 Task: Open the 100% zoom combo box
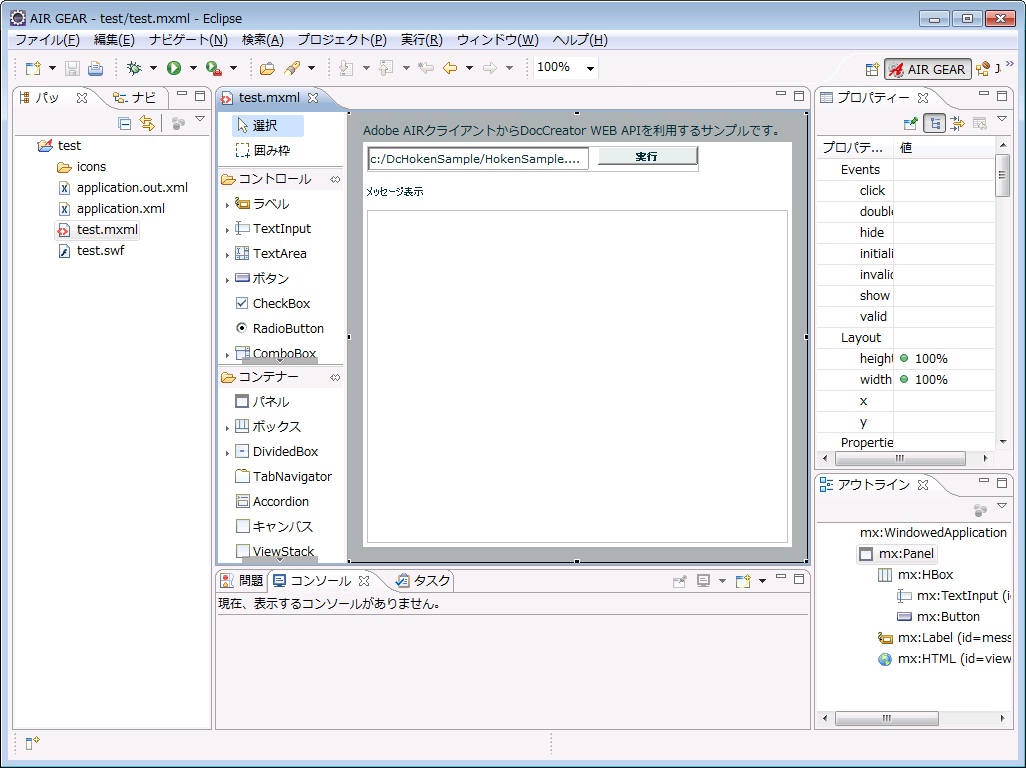566,67
